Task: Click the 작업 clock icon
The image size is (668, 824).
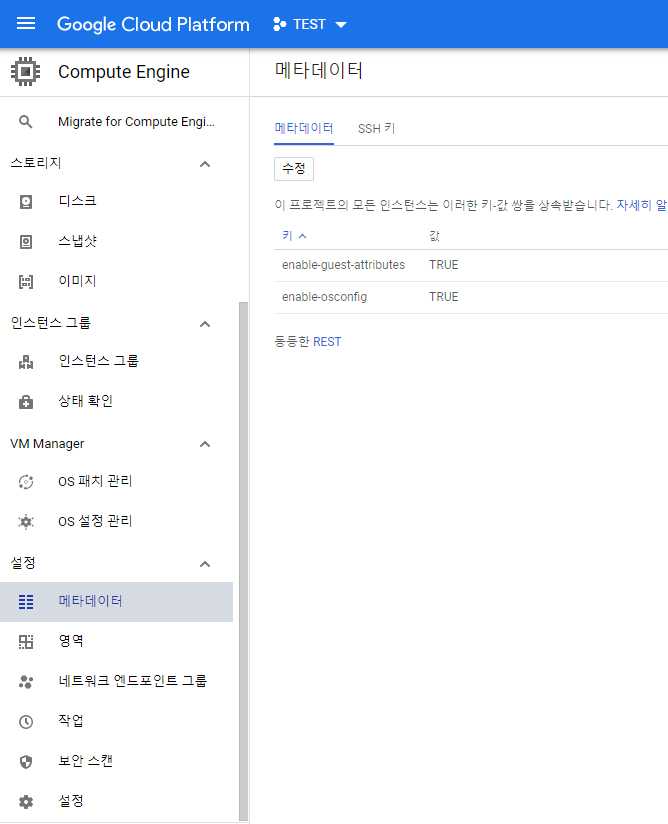Action: [26, 722]
